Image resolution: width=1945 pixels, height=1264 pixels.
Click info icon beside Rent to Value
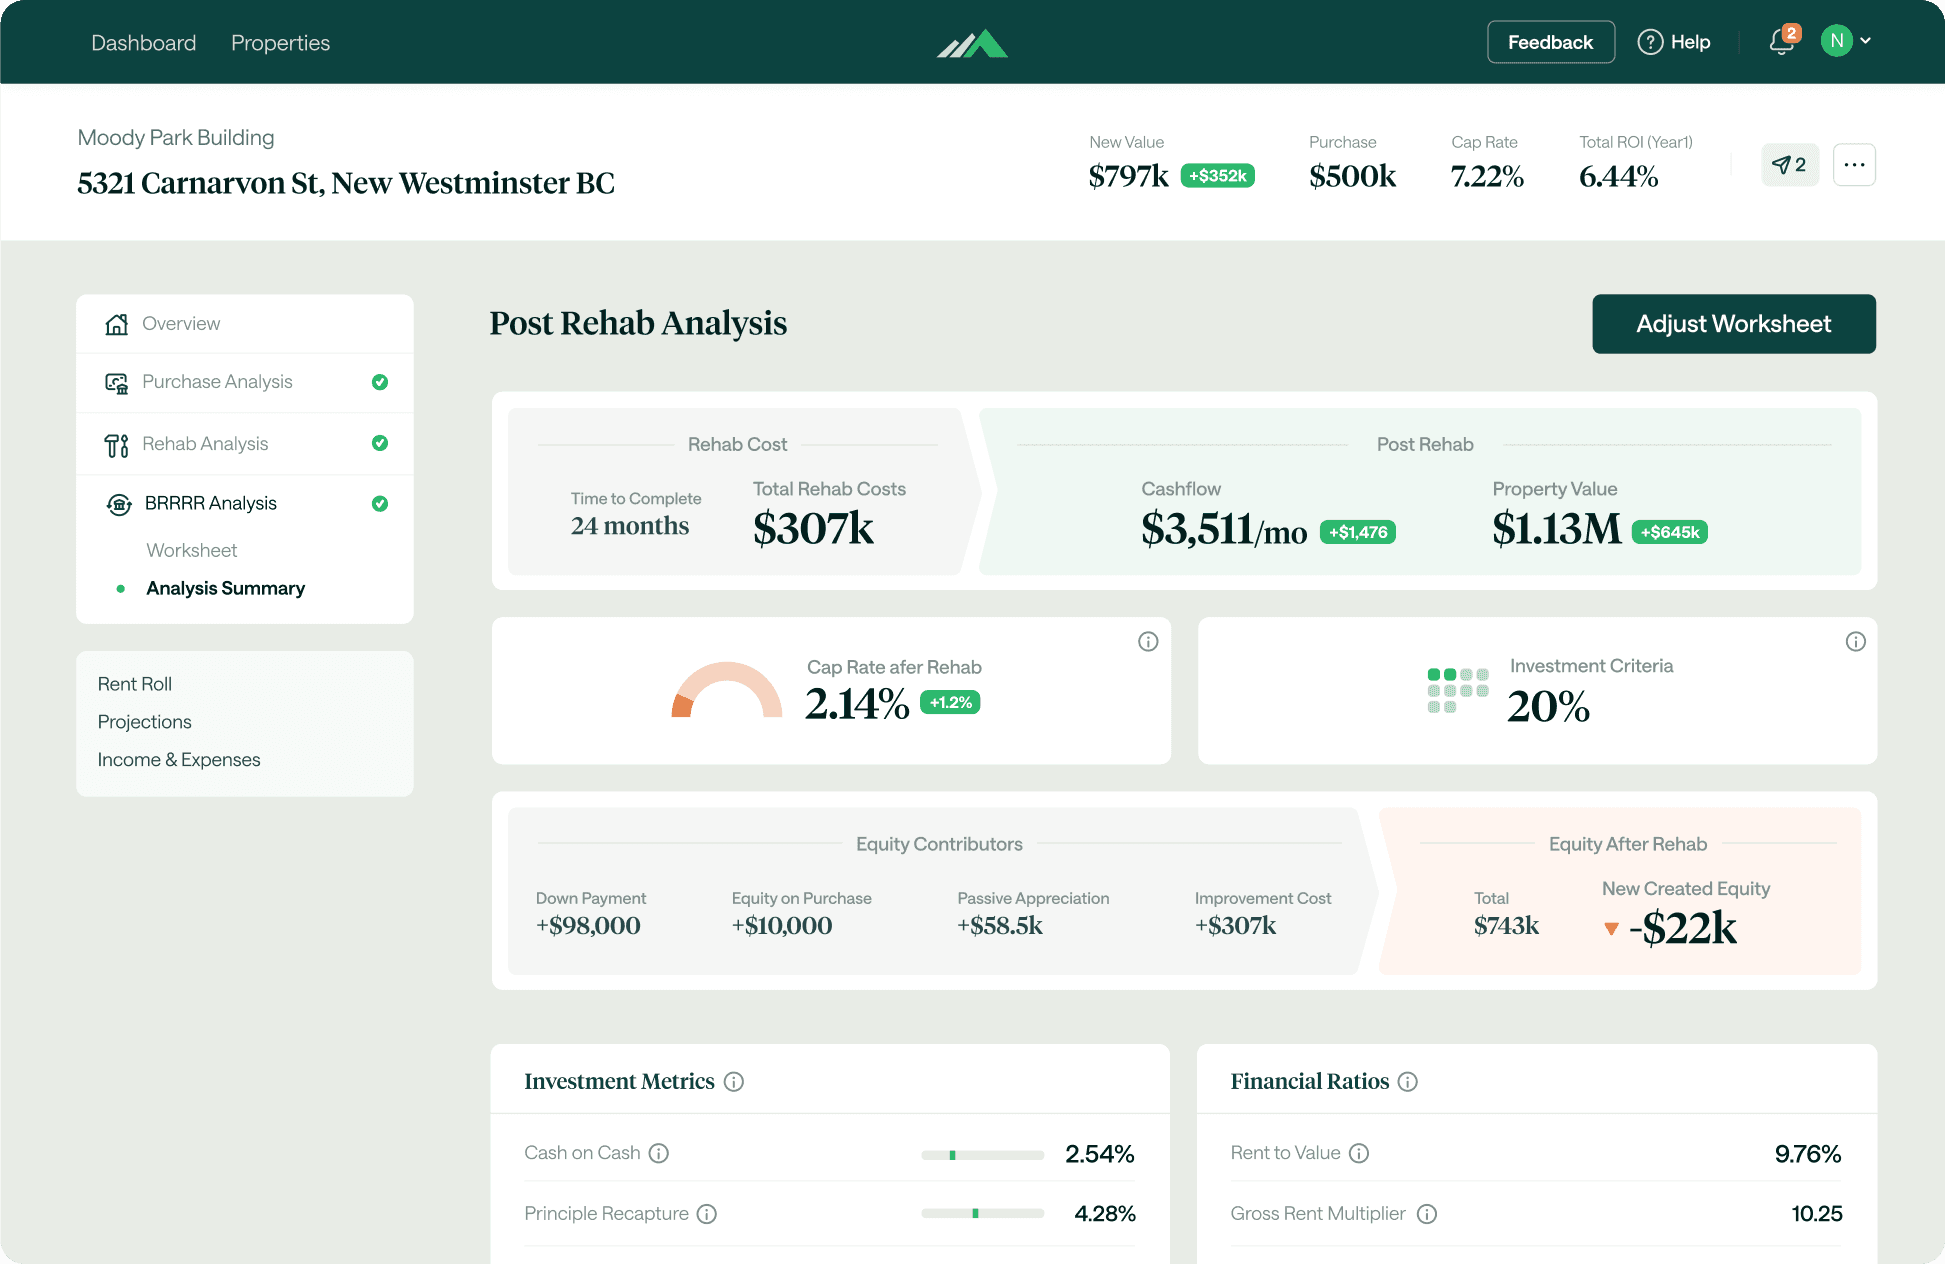click(1358, 1153)
